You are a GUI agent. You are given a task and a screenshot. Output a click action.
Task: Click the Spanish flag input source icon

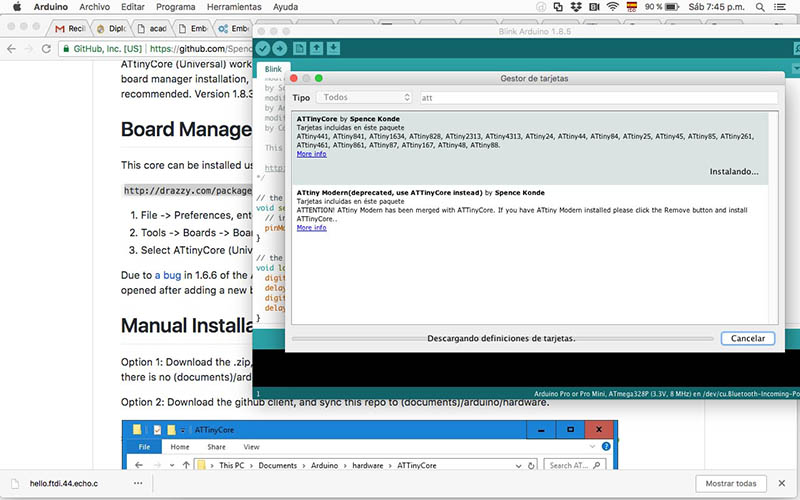pos(632,7)
